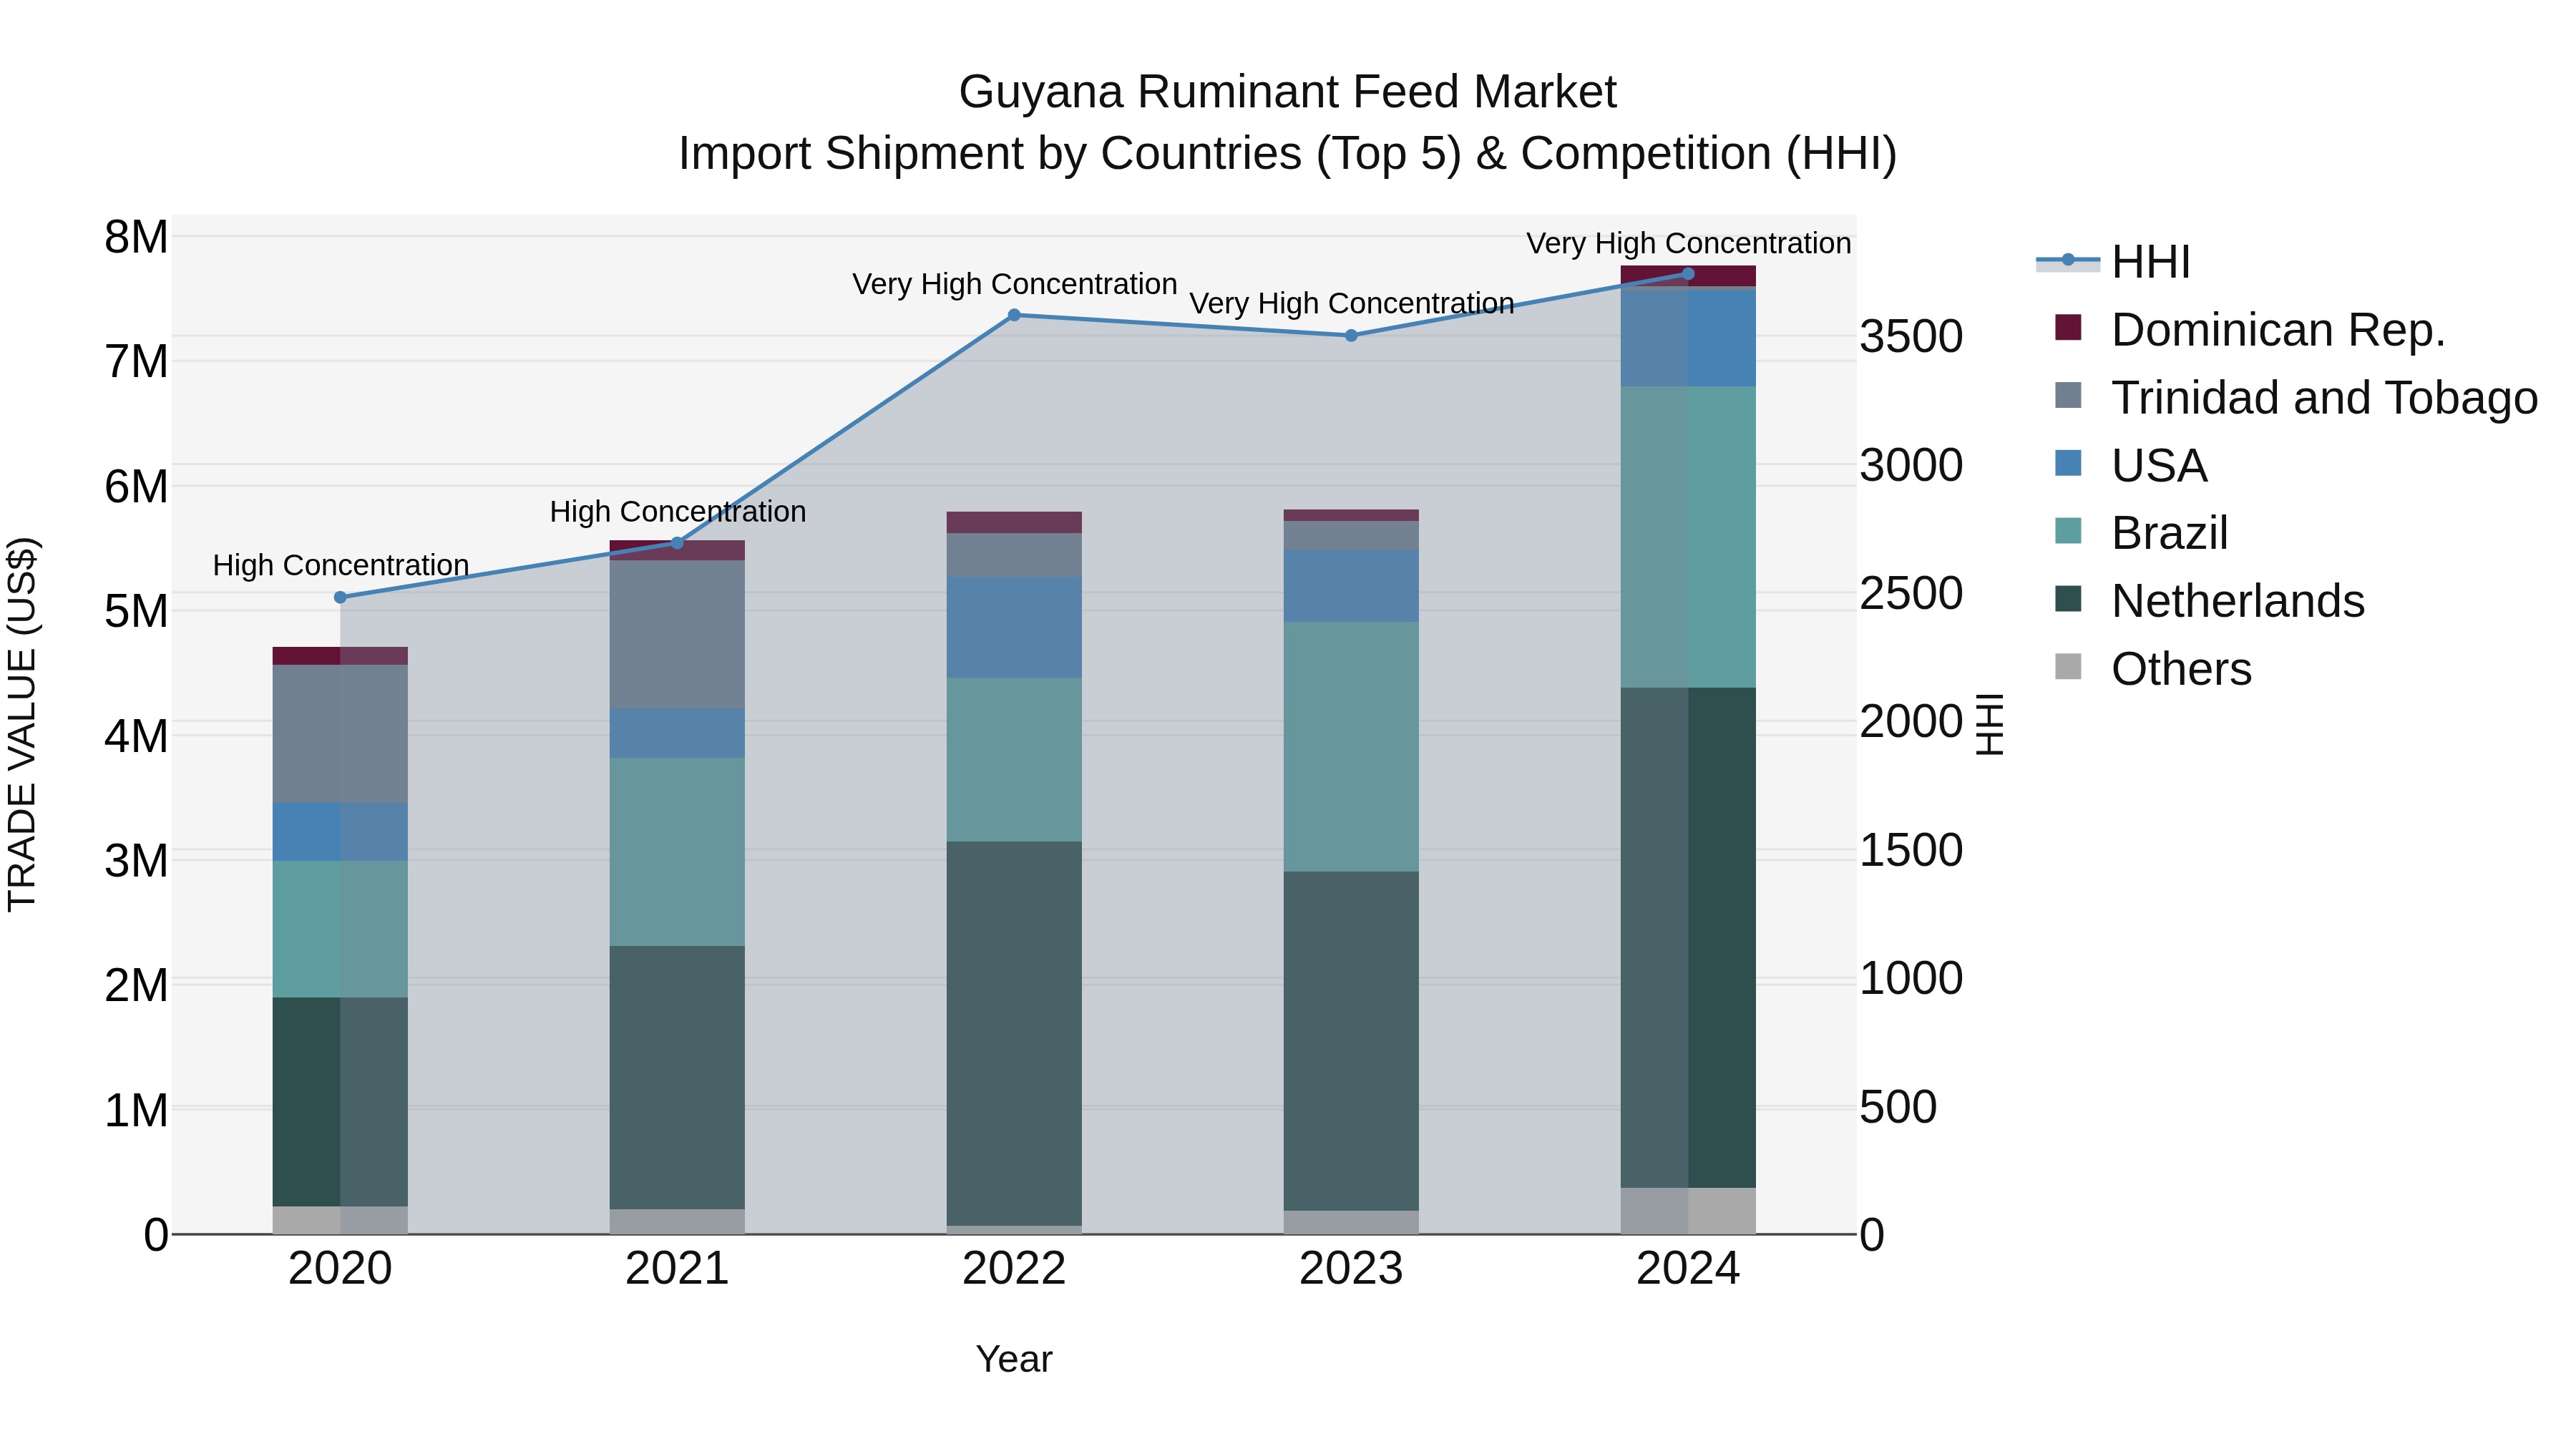Select the 2023 HHI data point
The width and height of the screenshot is (2576, 1449).
click(1351, 336)
